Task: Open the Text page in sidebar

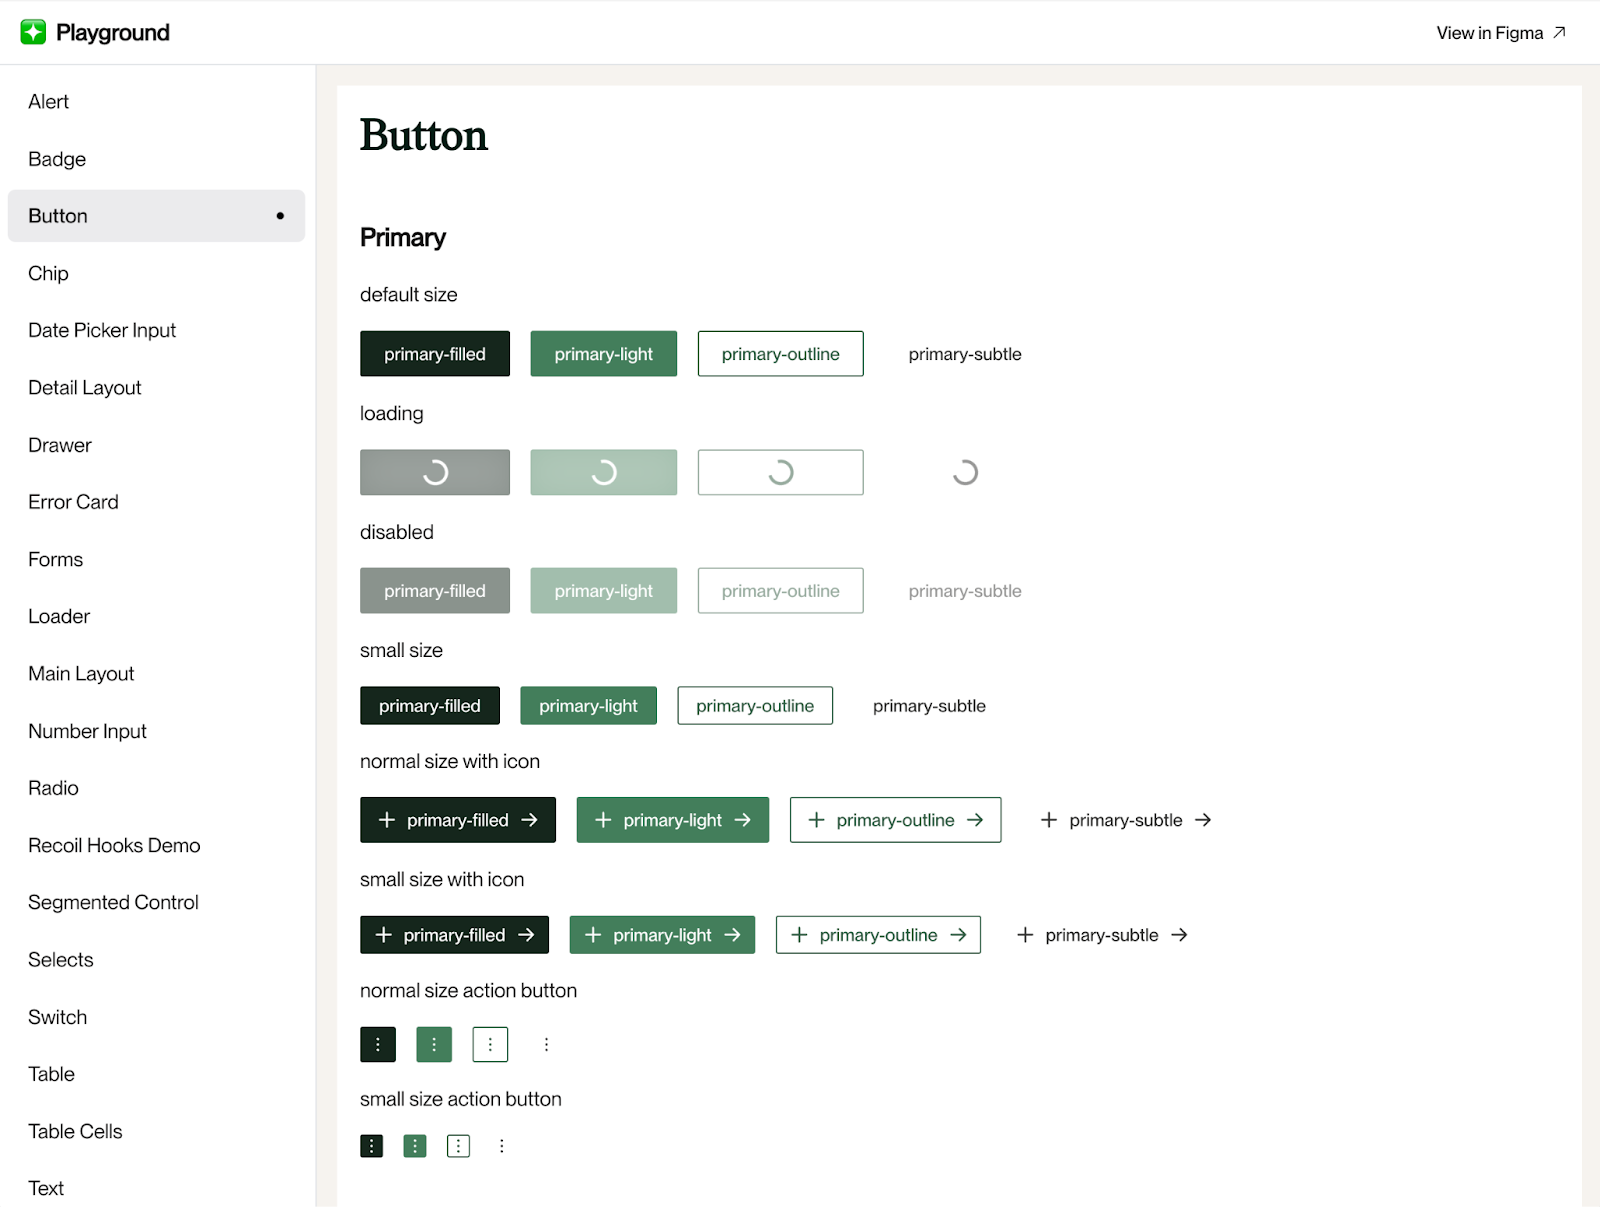Action: click(x=156, y=1188)
